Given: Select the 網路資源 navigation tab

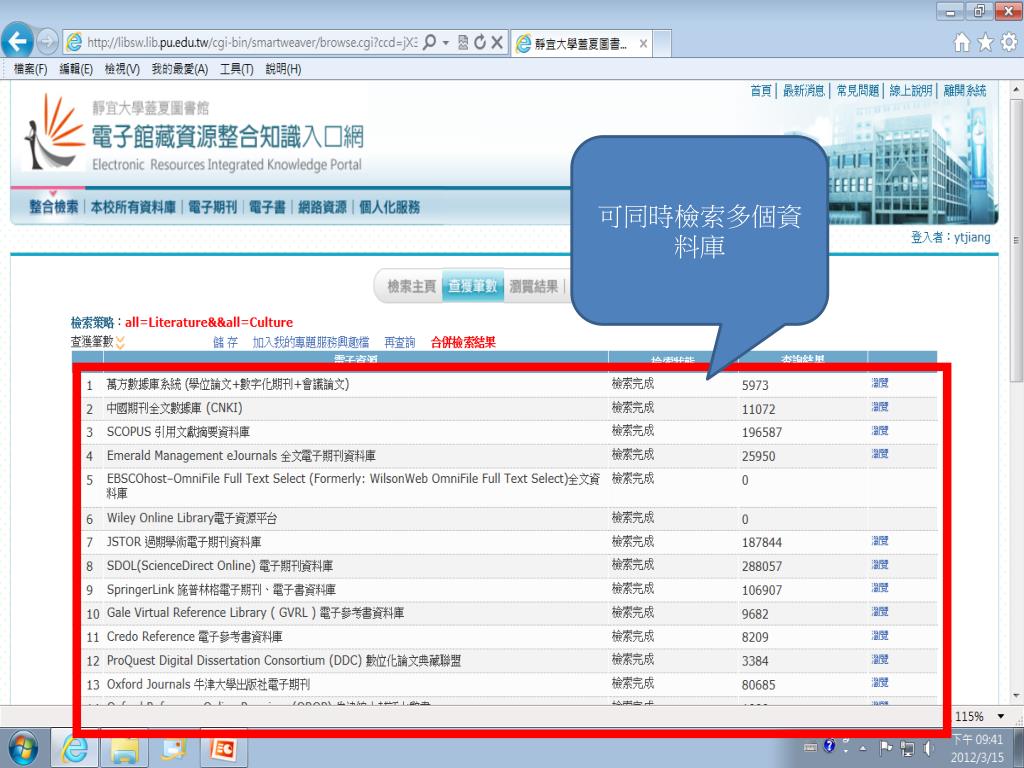Looking at the screenshot, I should [323, 207].
